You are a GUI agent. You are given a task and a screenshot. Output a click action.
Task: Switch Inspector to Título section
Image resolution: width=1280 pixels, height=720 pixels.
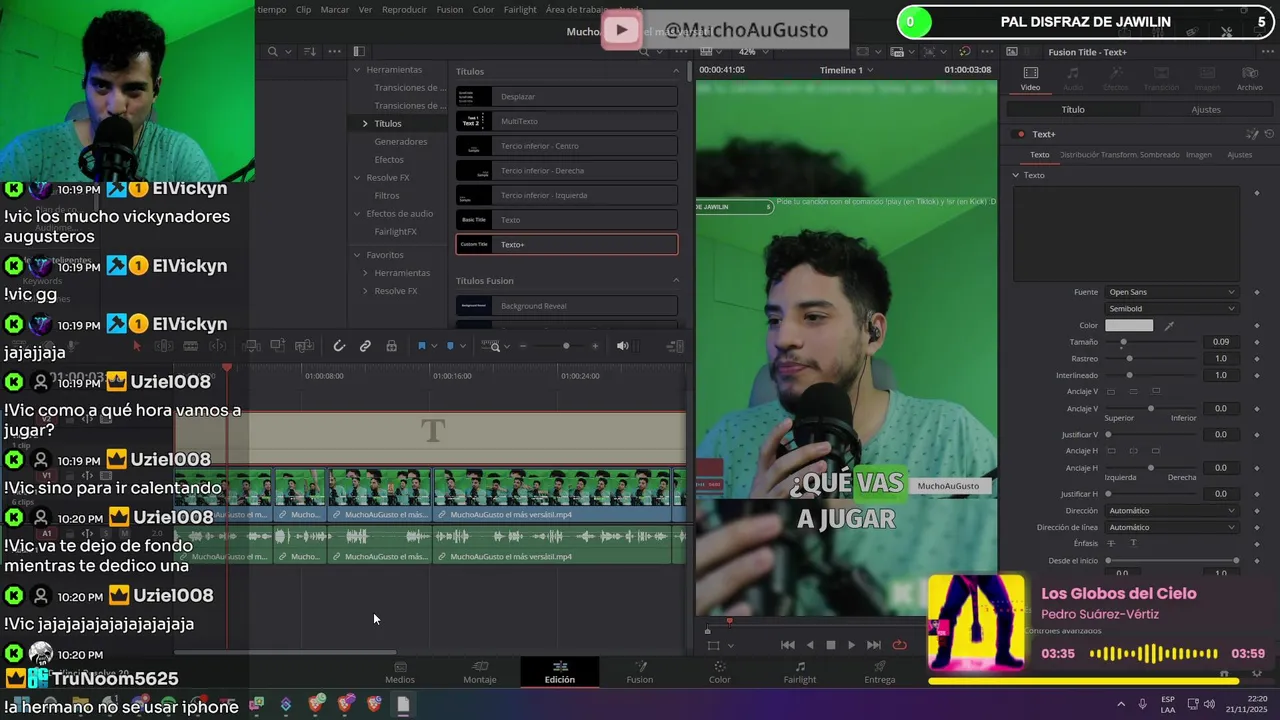[1073, 110]
